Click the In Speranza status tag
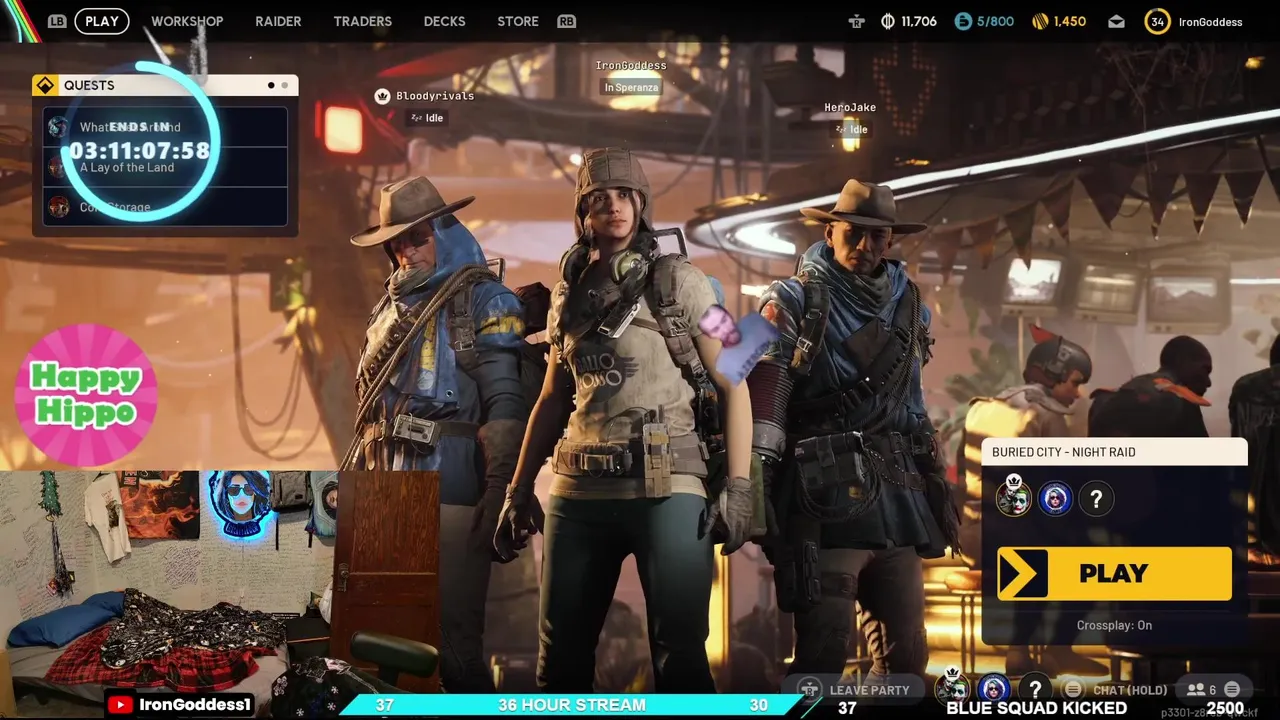The image size is (1280, 720). tap(631, 88)
